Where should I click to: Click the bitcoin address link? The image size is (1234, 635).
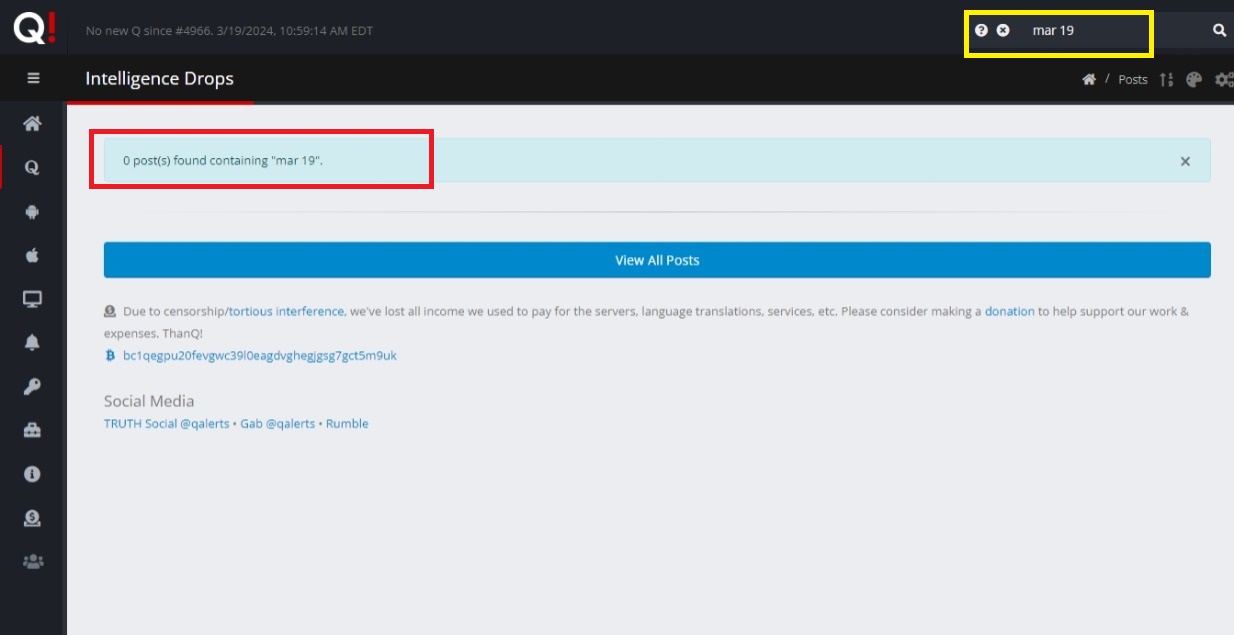[259, 355]
